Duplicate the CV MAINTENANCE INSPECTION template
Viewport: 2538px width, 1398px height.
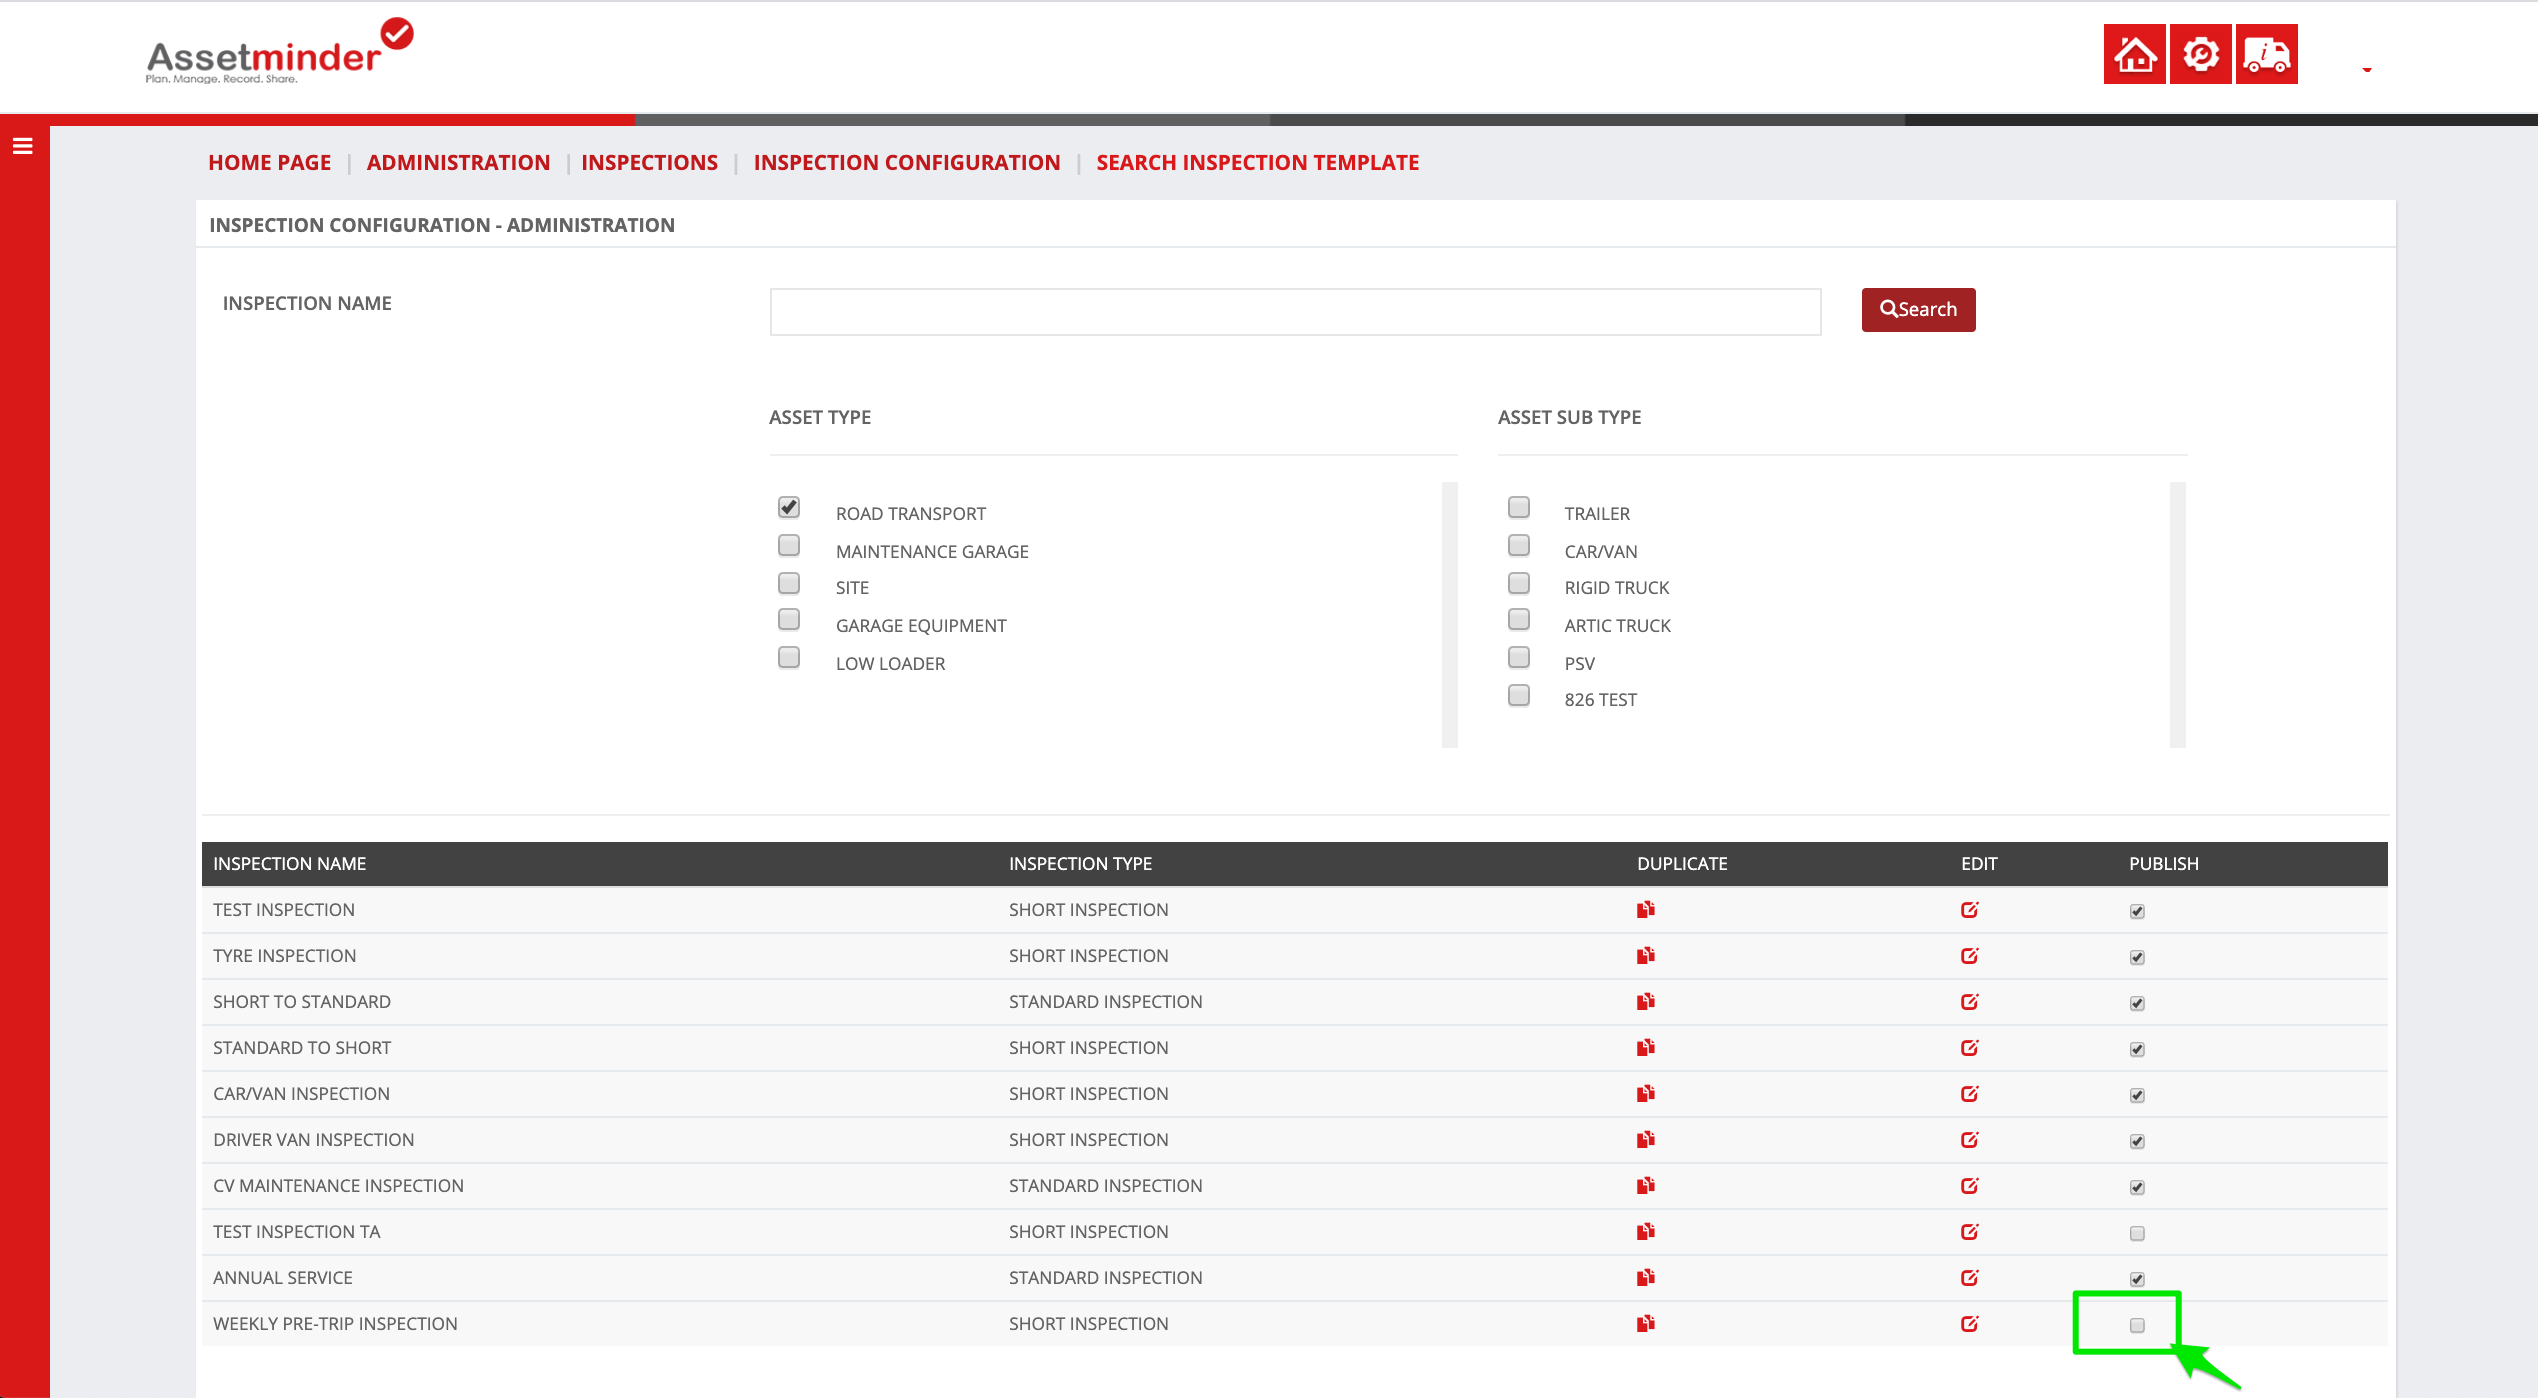(x=1646, y=1185)
